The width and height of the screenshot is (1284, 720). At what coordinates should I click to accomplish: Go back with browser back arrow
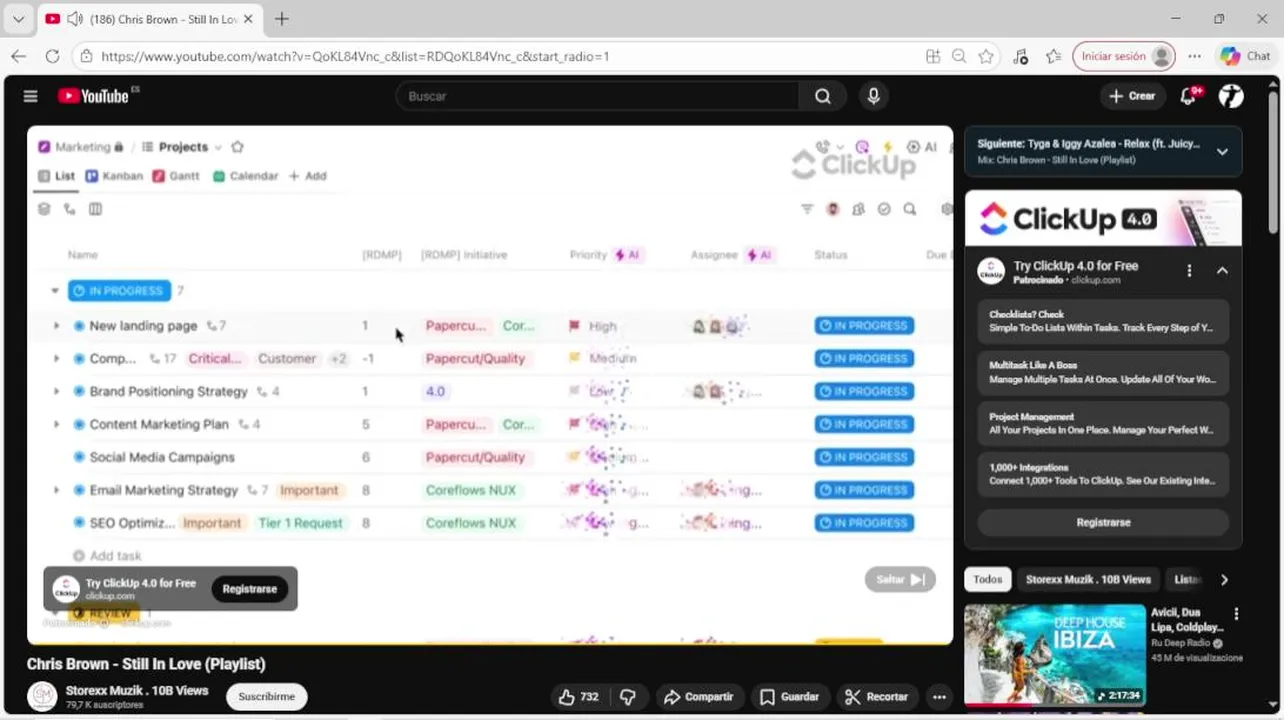tap(18, 56)
